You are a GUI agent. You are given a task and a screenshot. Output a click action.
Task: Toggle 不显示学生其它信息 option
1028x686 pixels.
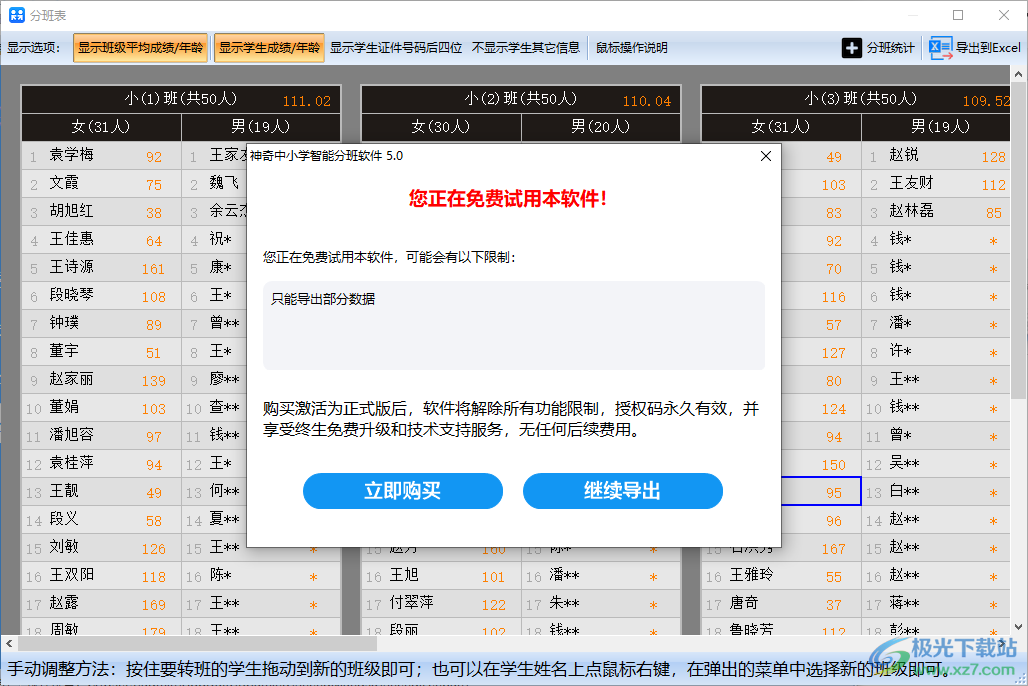tap(526, 48)
